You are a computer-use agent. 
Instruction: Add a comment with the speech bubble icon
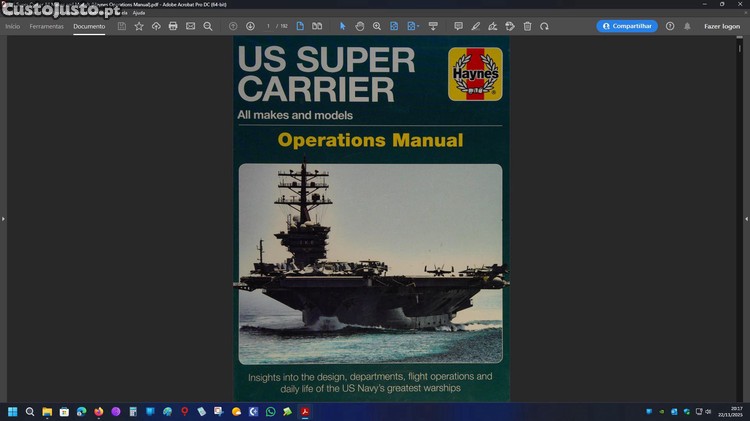pyautogui.click(x=458, y=26)
